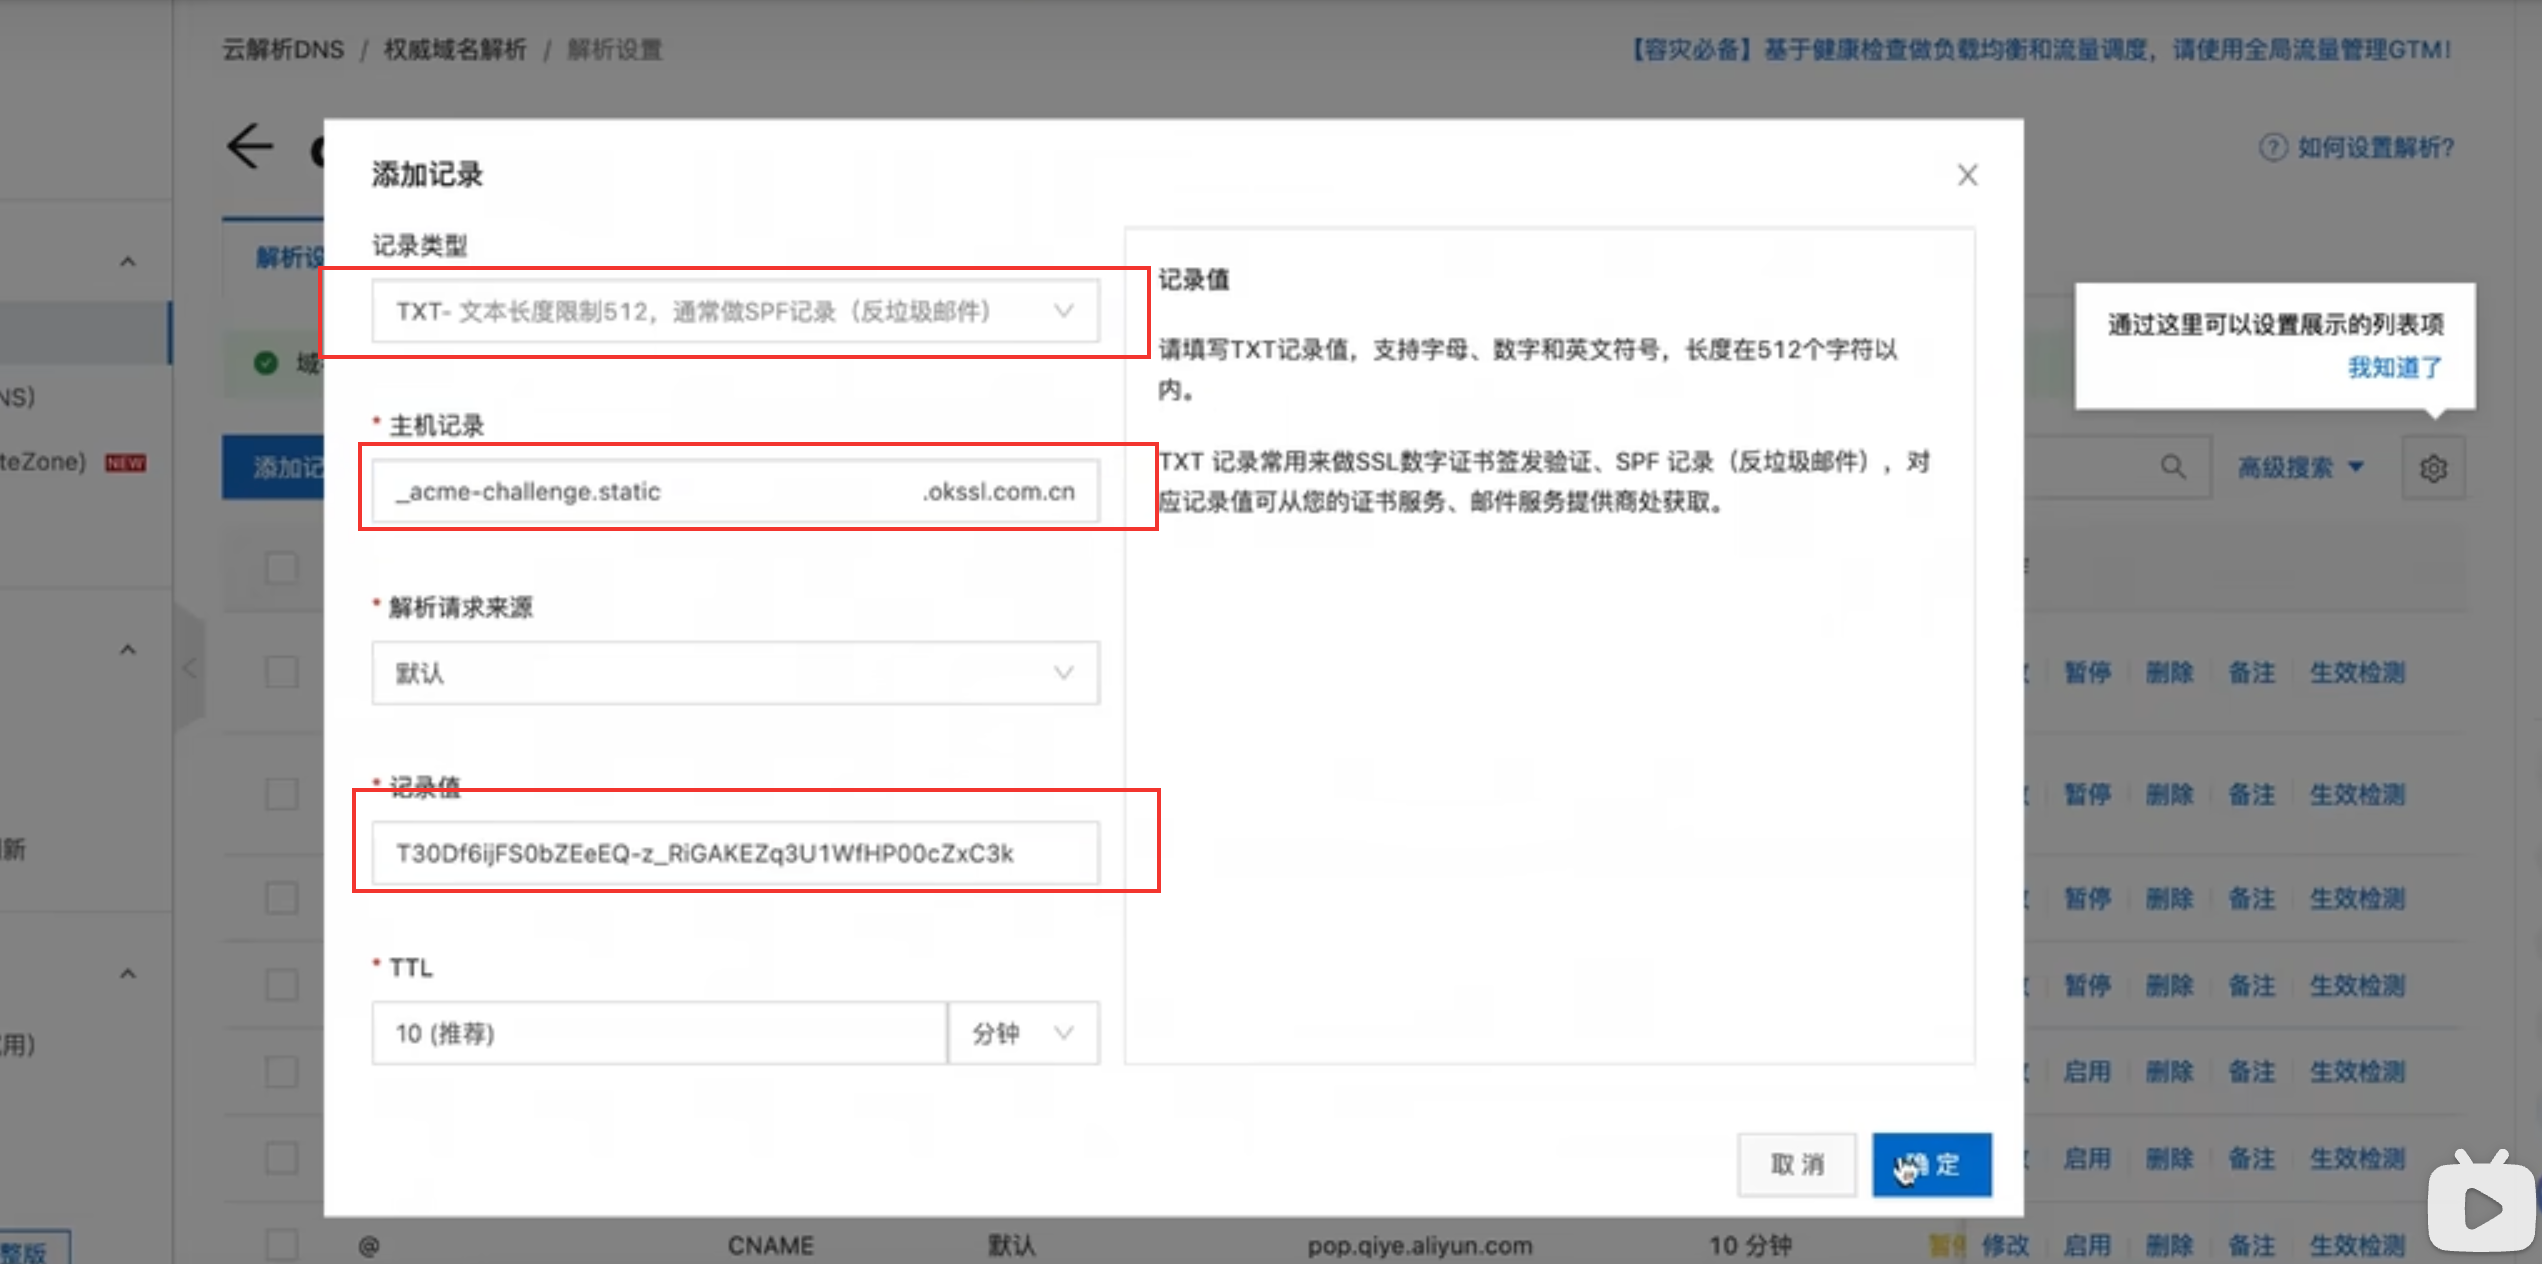Open the record type TXT dropdown

click(x=735, y=311)
